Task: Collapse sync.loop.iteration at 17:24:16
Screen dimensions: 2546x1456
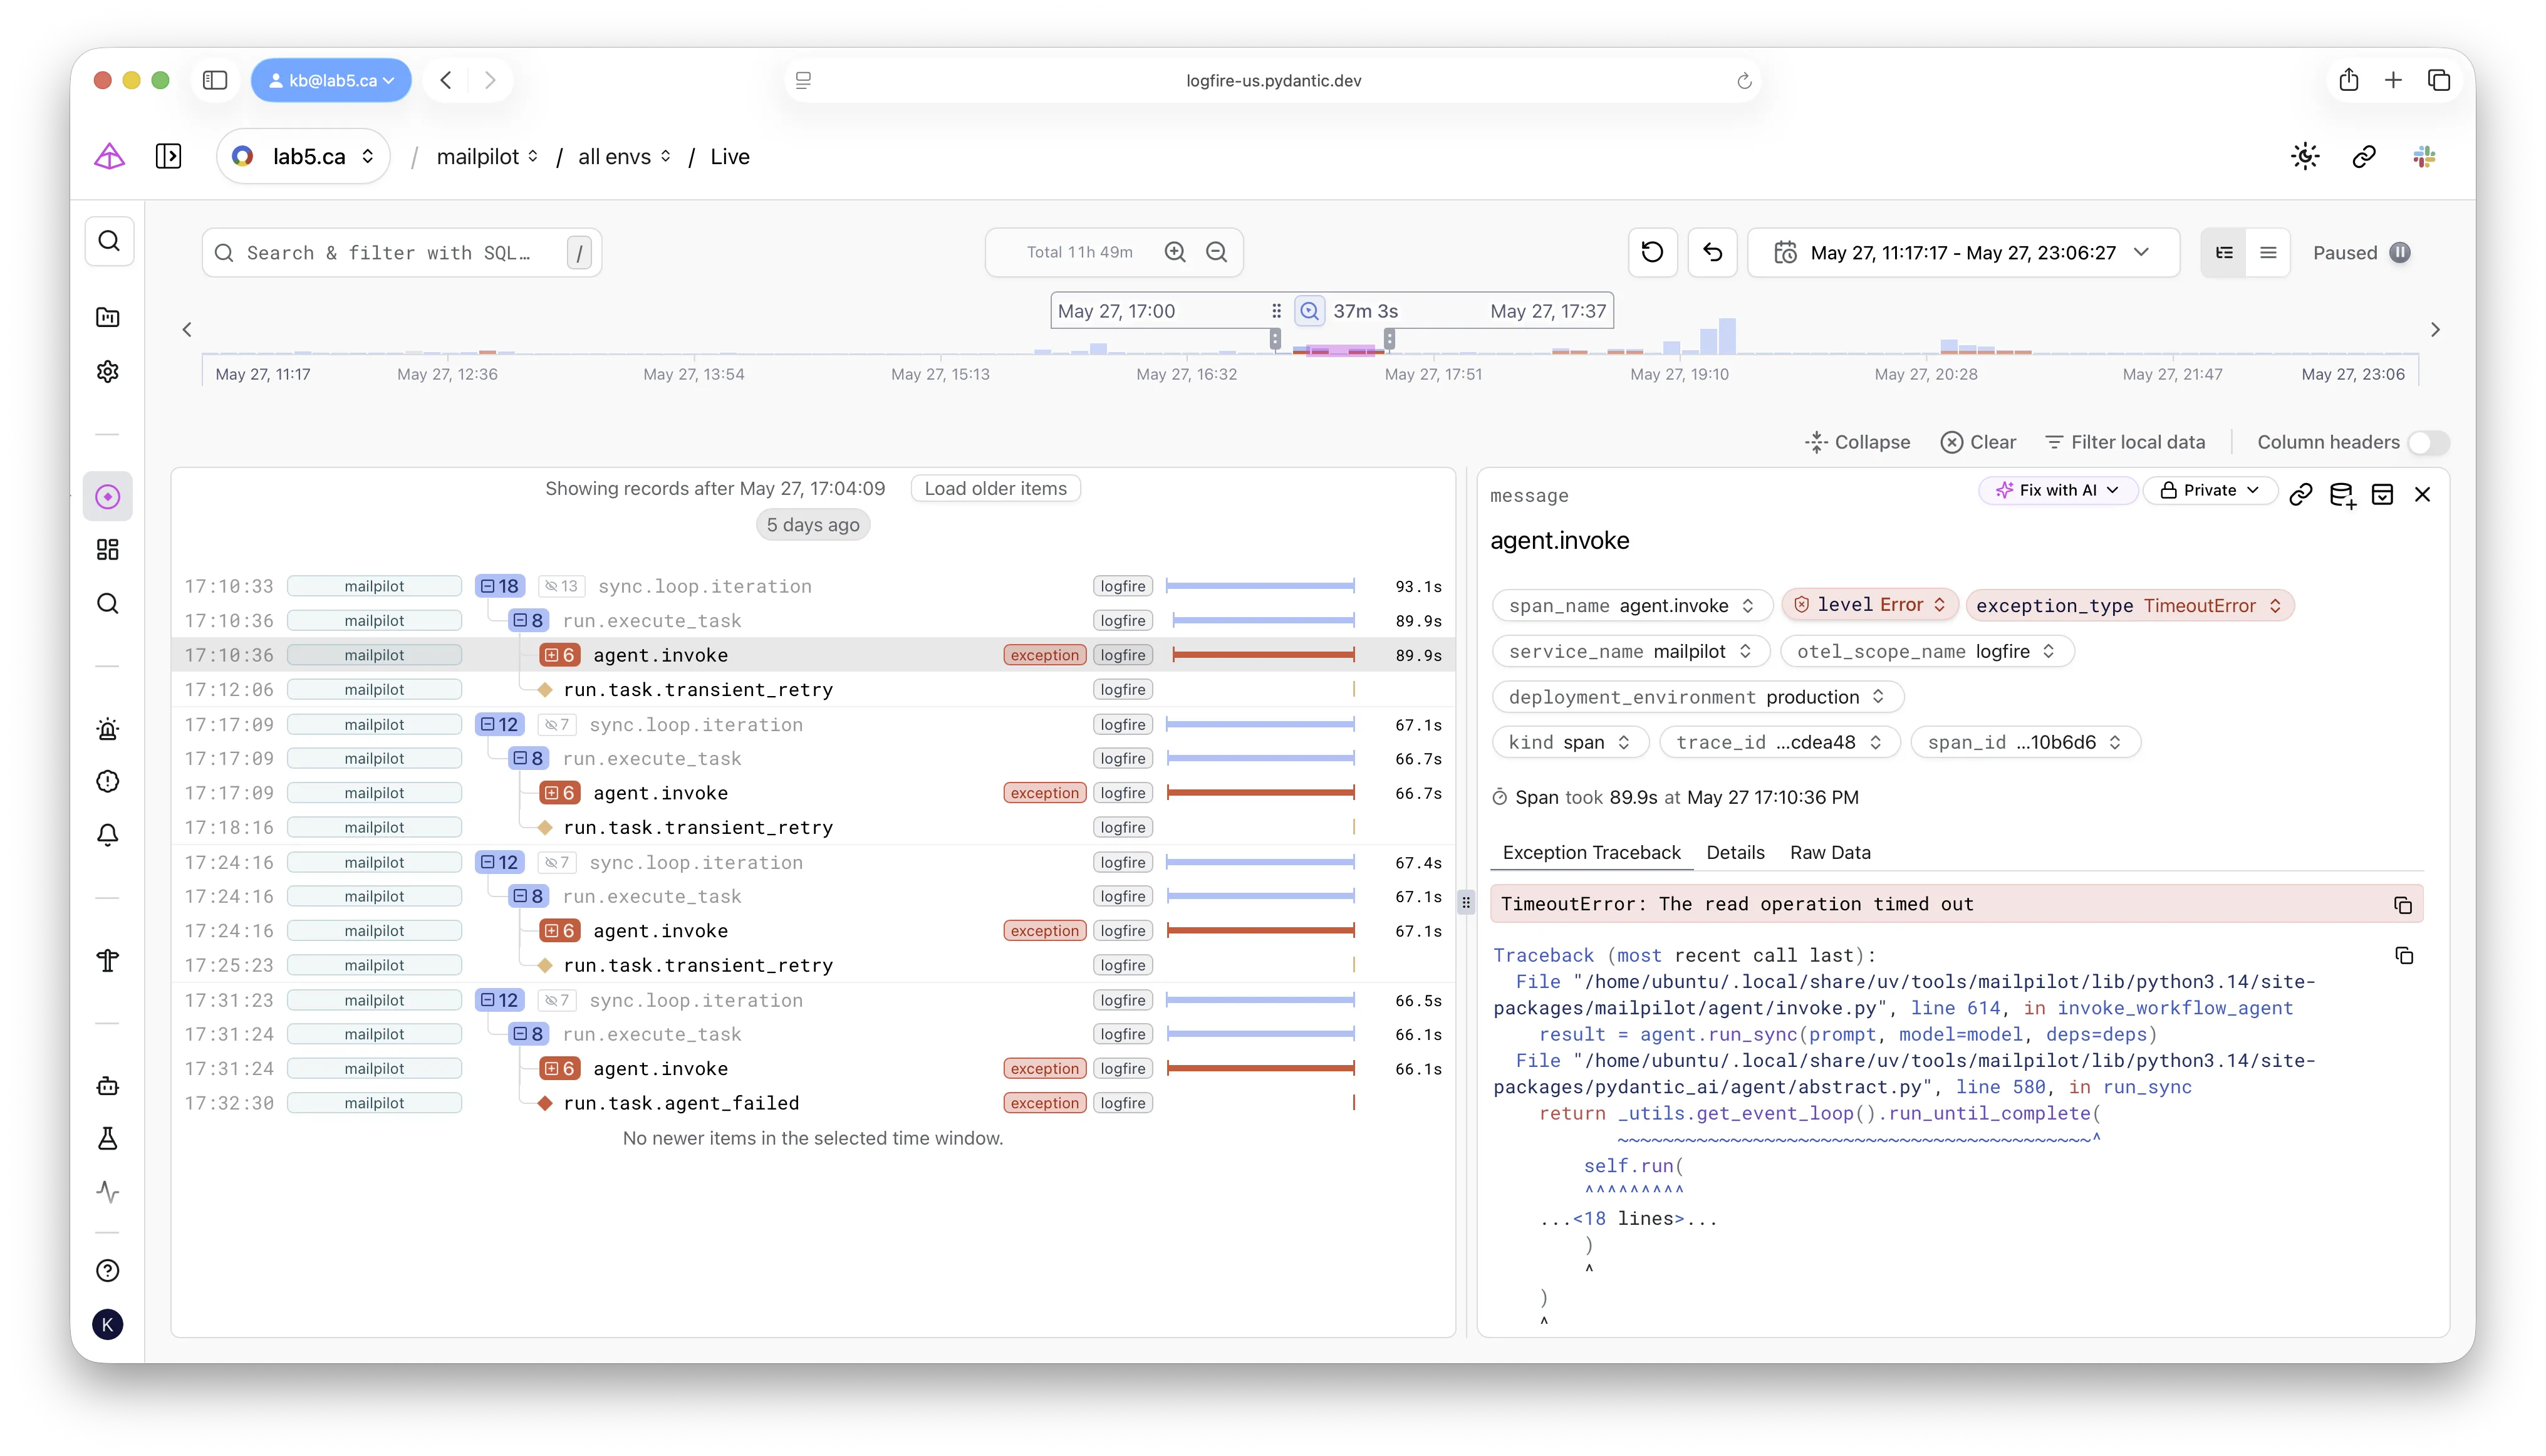Action: (x=499, y=862)
